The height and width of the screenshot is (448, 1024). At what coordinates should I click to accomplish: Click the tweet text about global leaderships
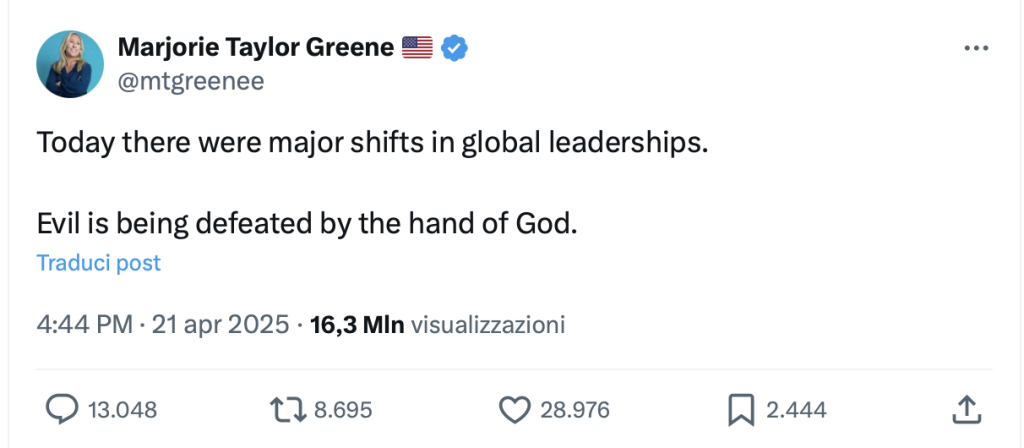tap(372, 143)
